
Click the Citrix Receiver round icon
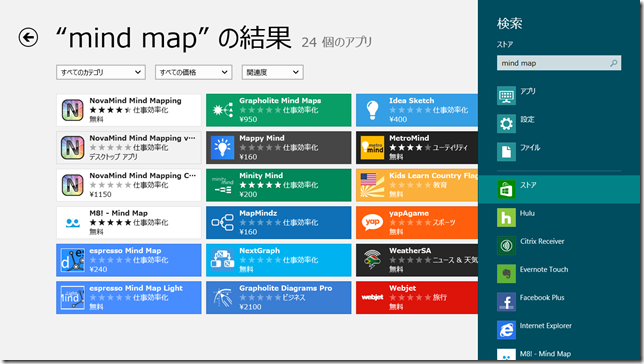[506, 246]
